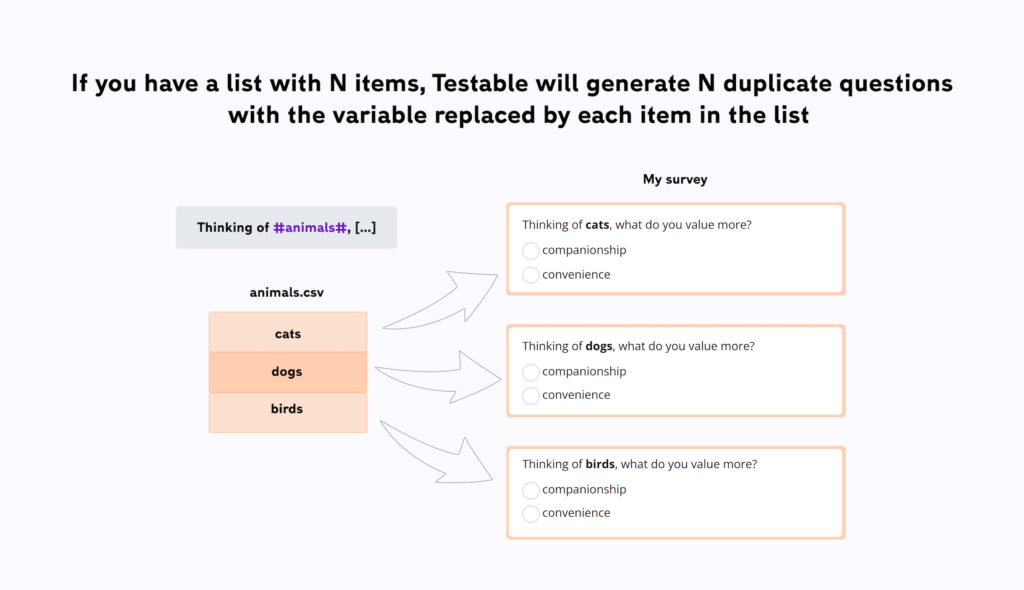Viewport: 1024px width, 590px height.
Task: Click the 'Thinking of #animals#' template box
Action: pos(287,227)
